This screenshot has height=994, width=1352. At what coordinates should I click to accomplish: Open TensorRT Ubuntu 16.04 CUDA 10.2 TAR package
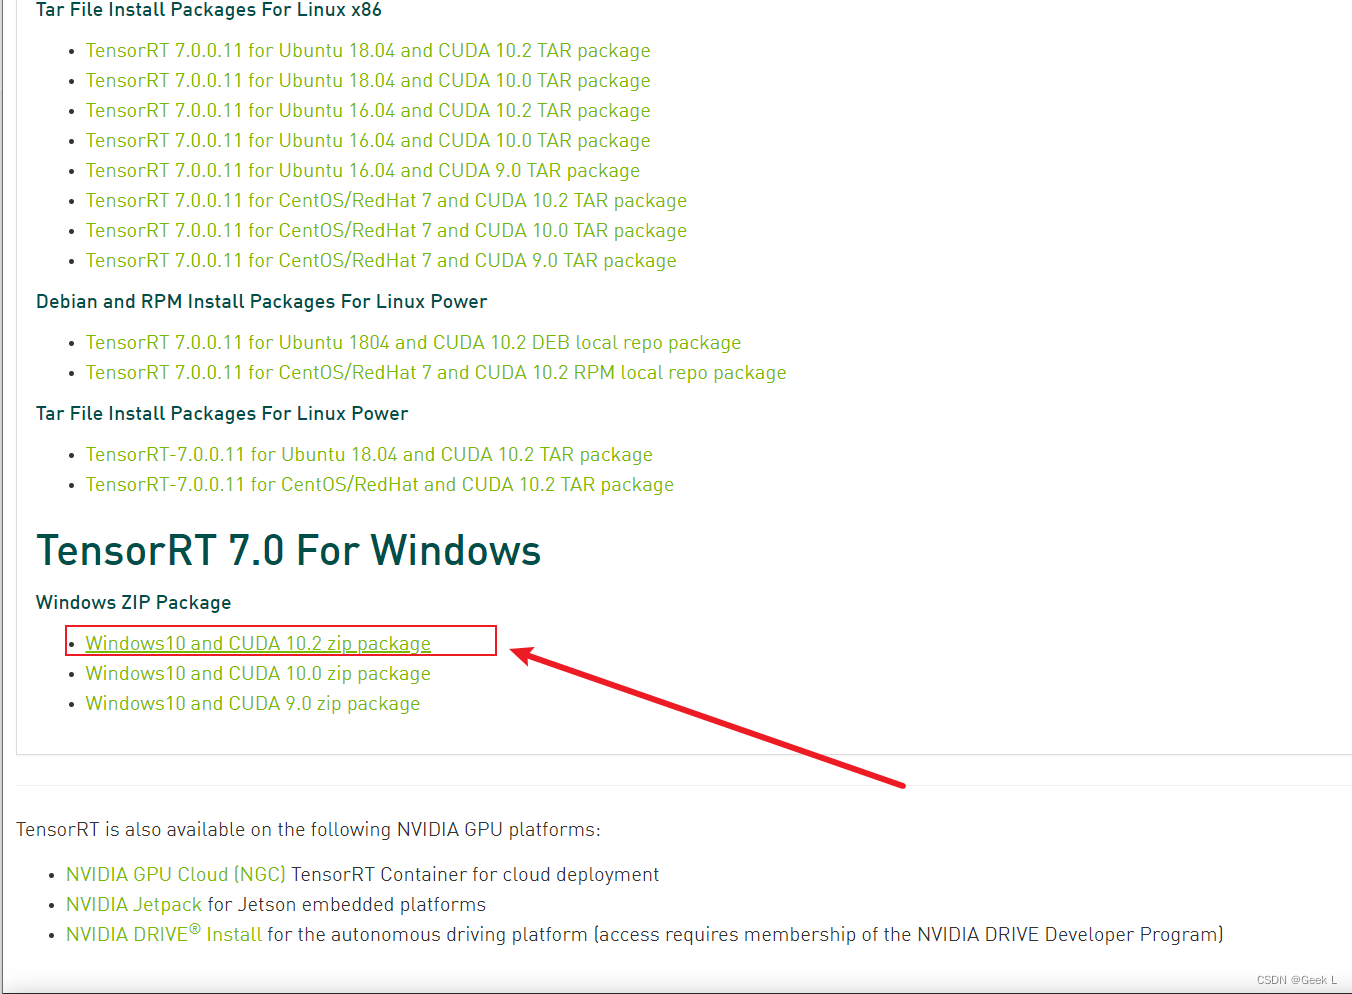tap(368, 111)
